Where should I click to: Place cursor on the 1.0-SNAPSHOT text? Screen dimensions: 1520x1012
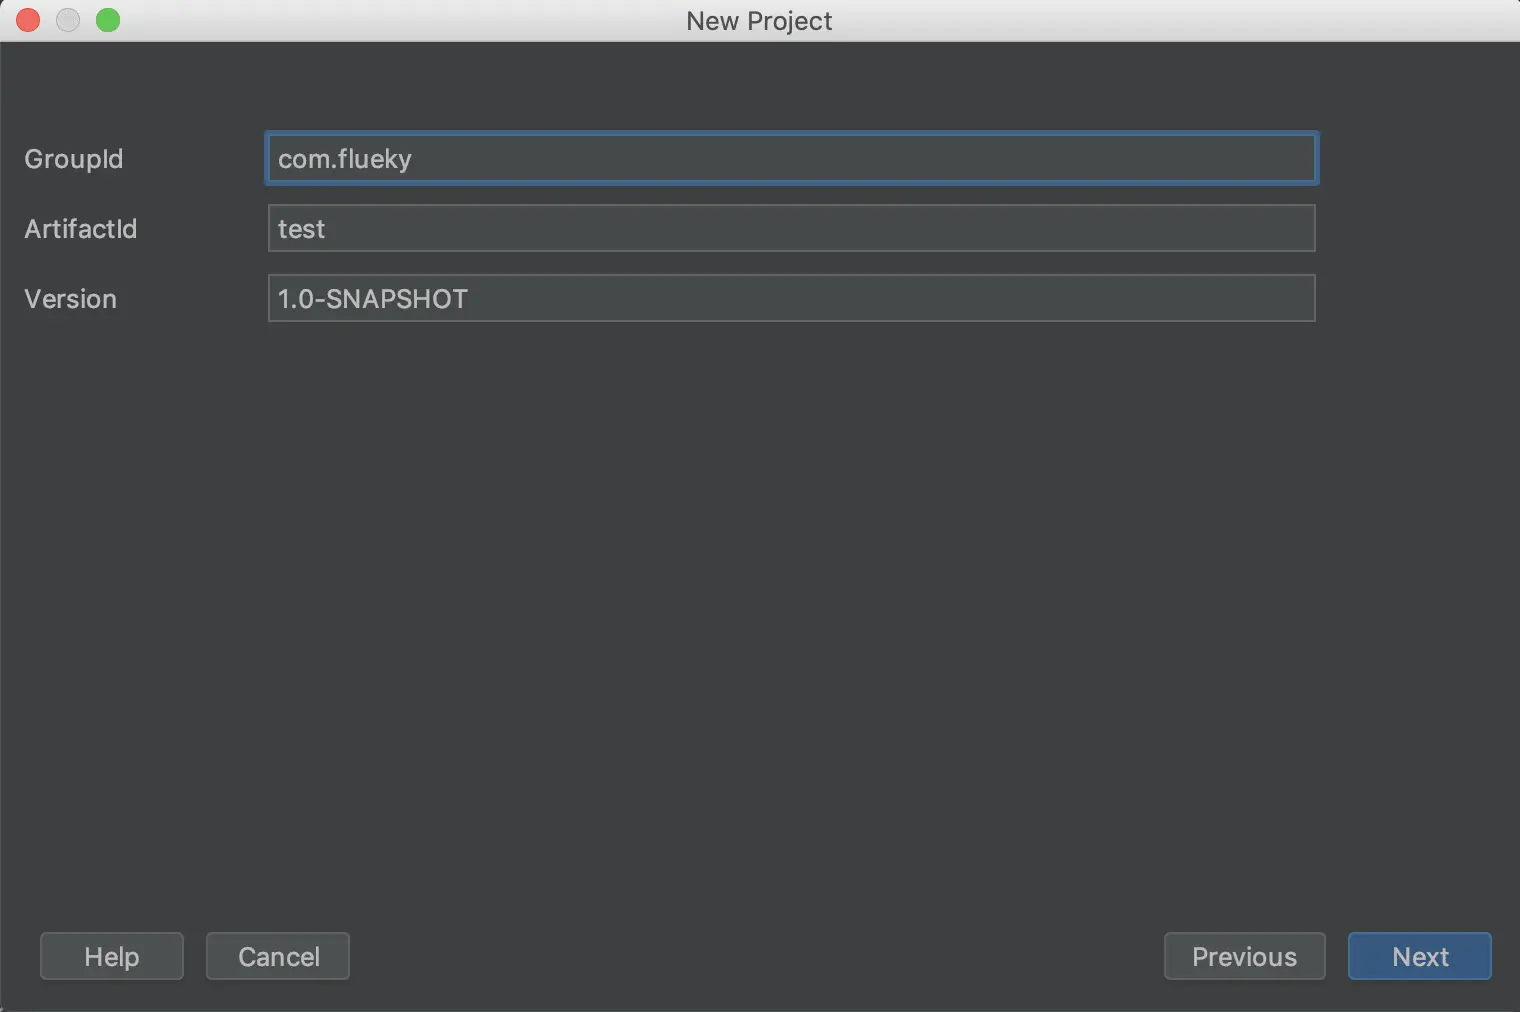coord(373,299)
